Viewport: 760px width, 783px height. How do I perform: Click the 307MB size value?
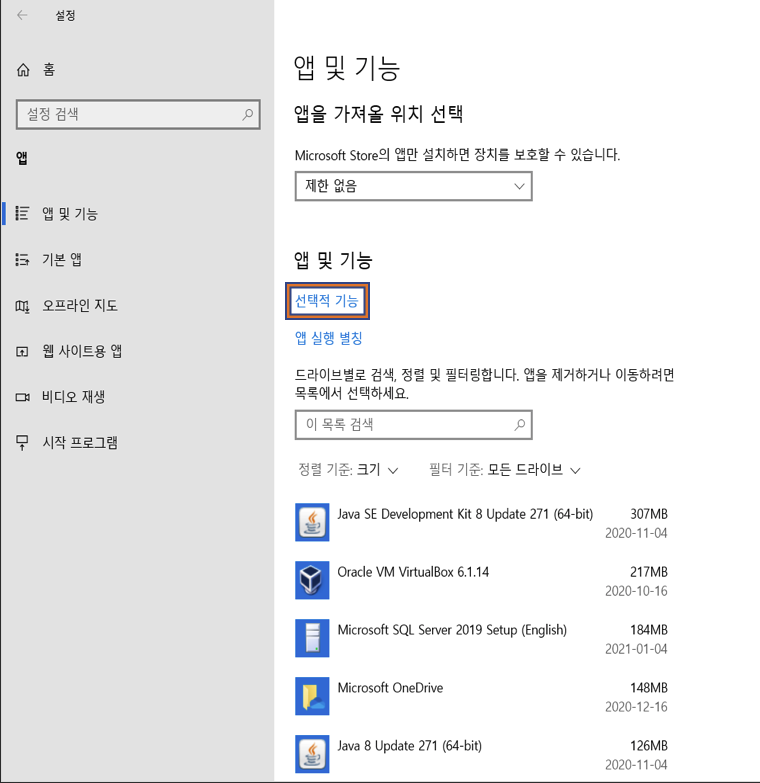tap(649, 514)
